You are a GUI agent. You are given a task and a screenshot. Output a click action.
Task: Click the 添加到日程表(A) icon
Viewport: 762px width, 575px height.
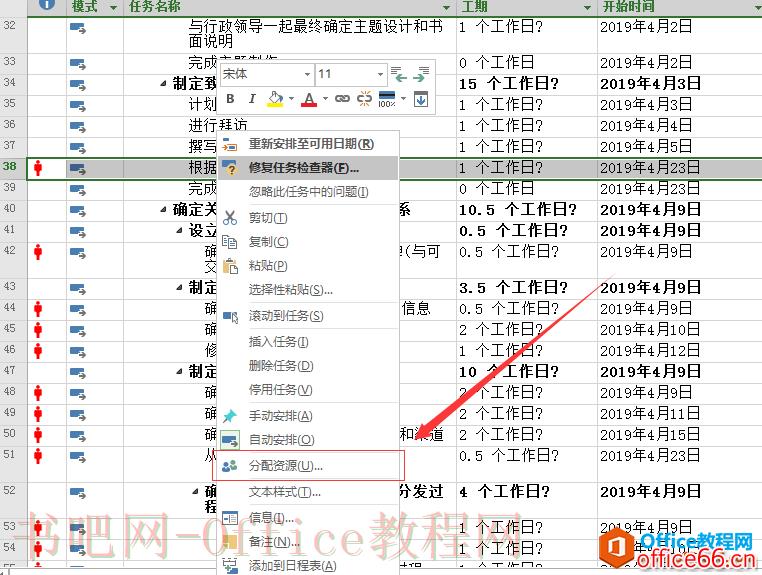[230, 565]
